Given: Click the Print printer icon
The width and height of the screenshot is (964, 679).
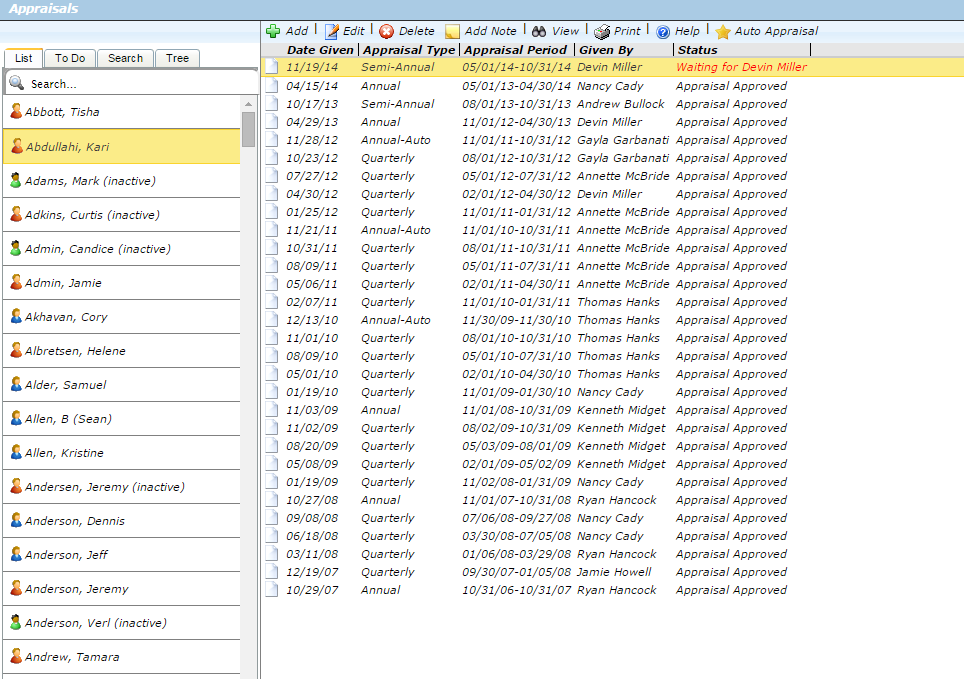Looking at the screenshot, I should (x=602, y=31).
